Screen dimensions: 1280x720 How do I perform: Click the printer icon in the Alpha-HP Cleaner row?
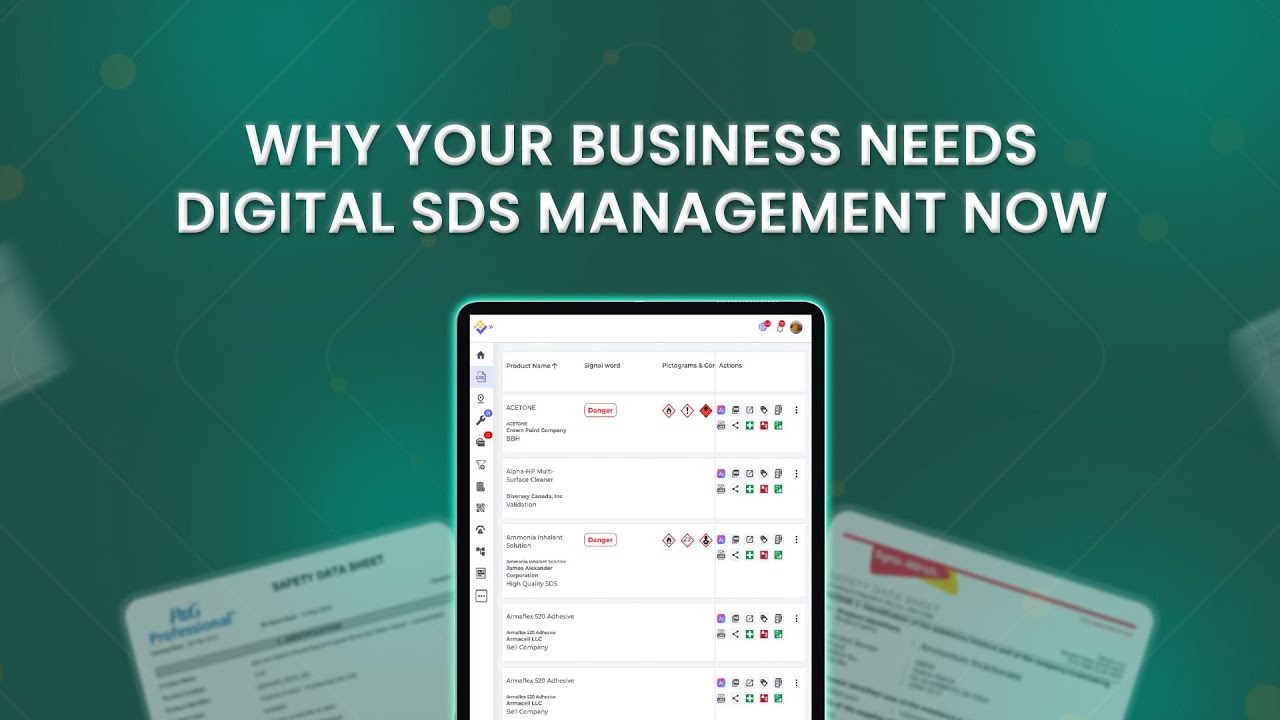click(721, 489)
